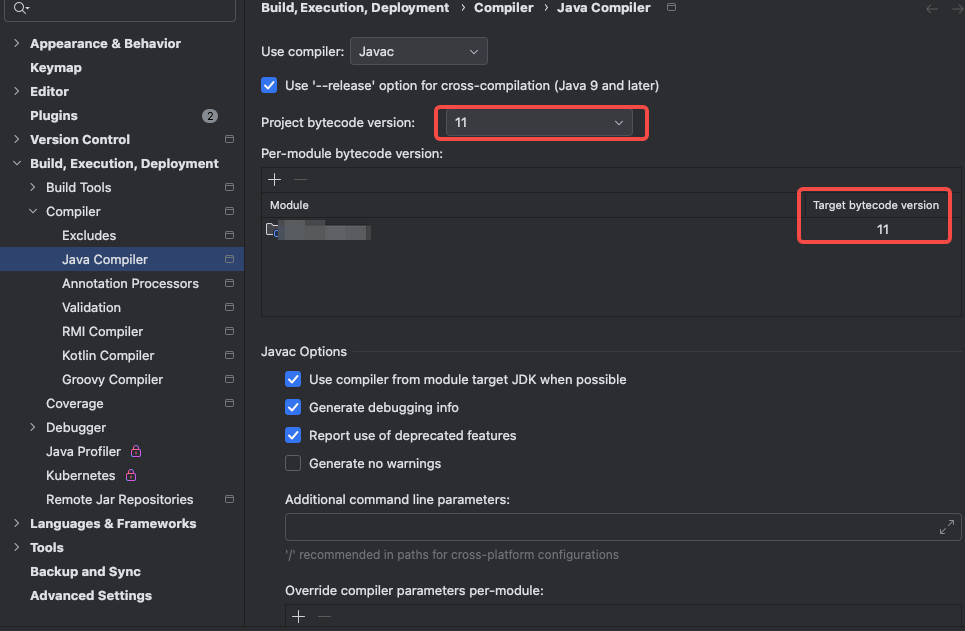Click the project-level icon beside RMI Compiler
Screen dimensions: 965x631
point(230,331)
